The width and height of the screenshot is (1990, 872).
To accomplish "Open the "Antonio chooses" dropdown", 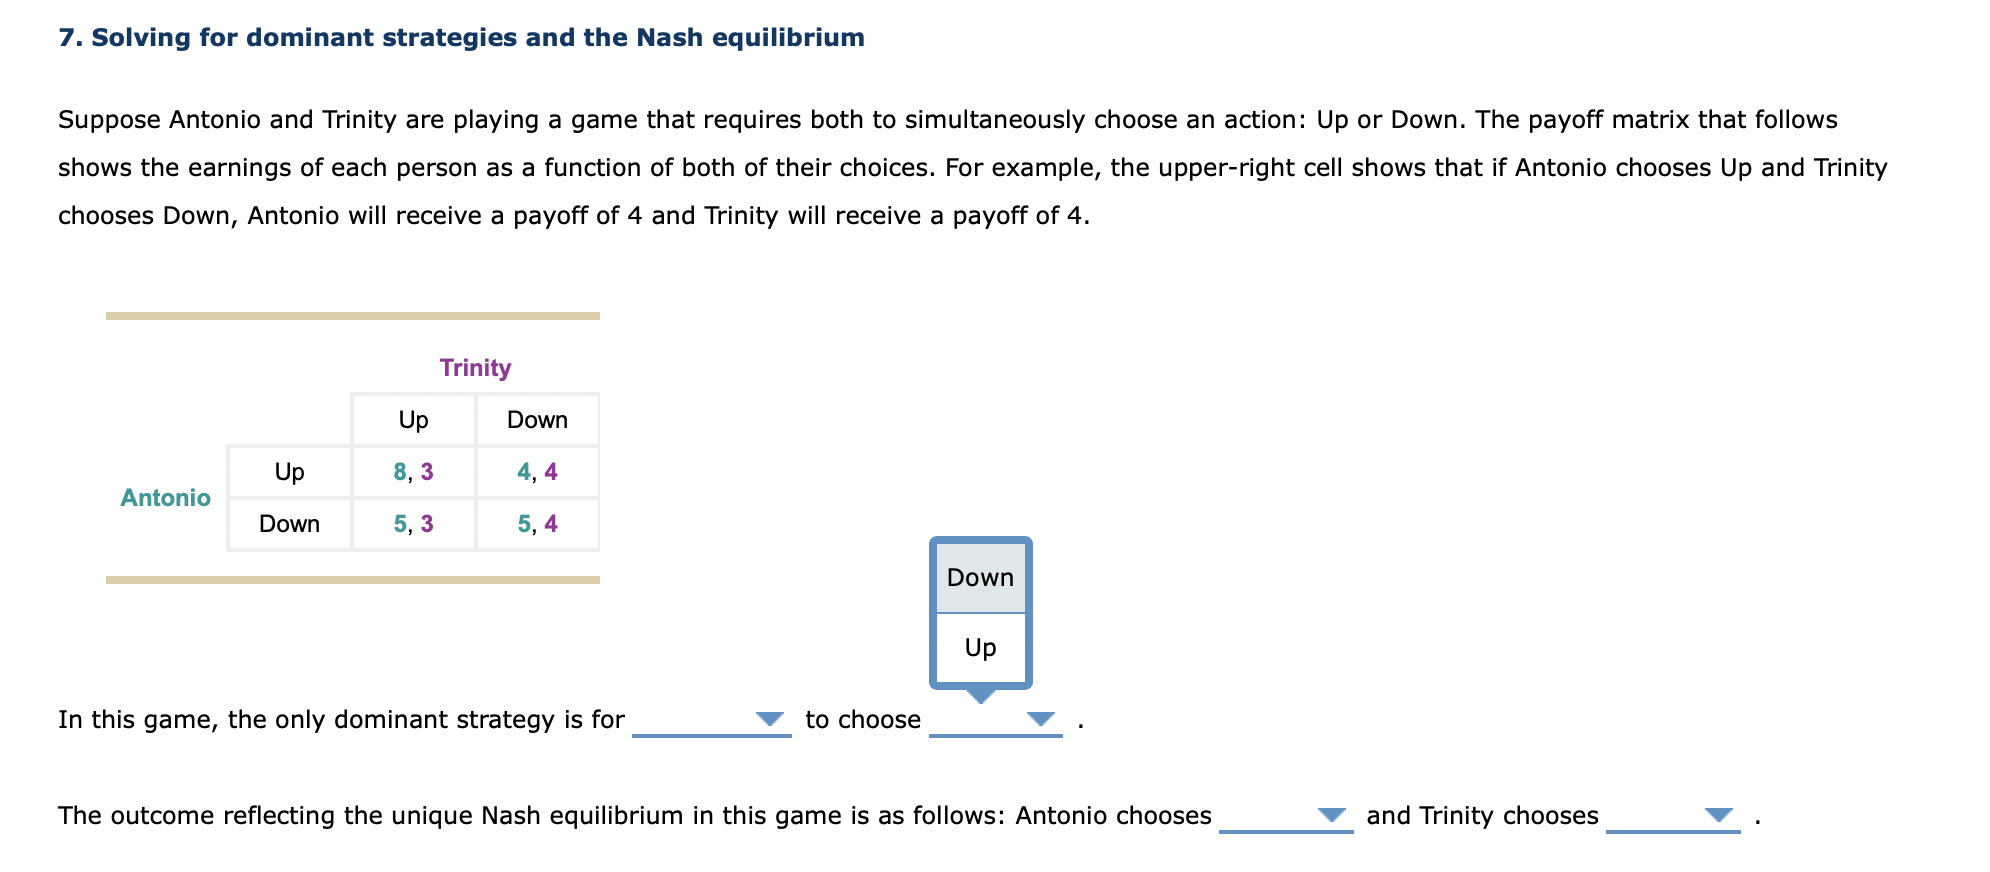I will (x=1285, y=816).
